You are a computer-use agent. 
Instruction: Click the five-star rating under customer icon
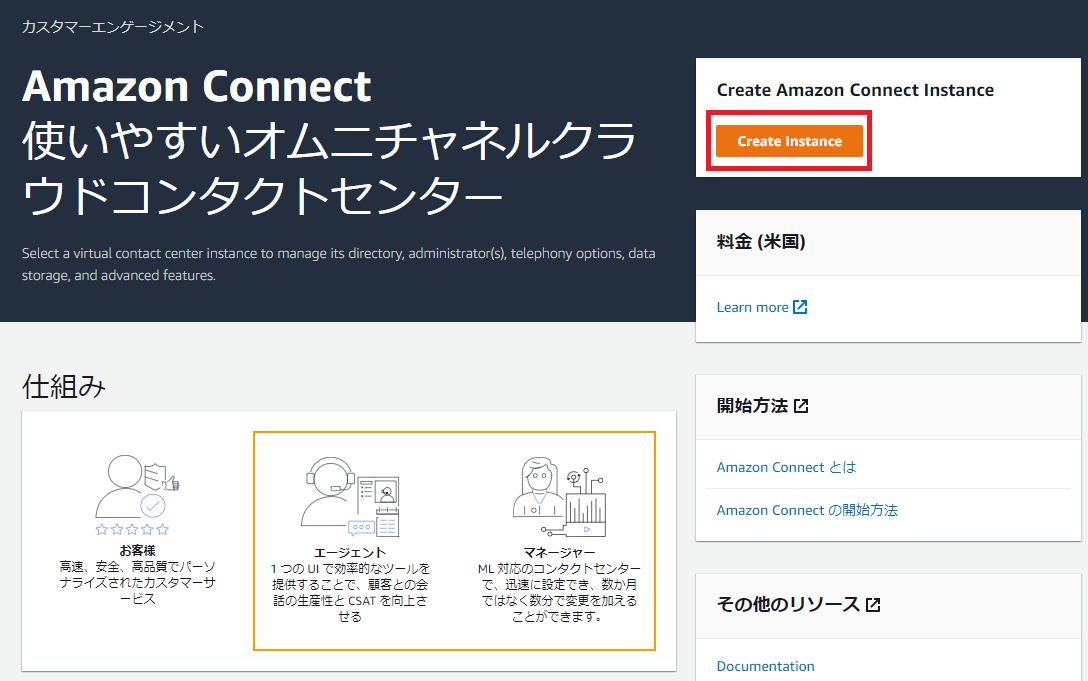132,530
